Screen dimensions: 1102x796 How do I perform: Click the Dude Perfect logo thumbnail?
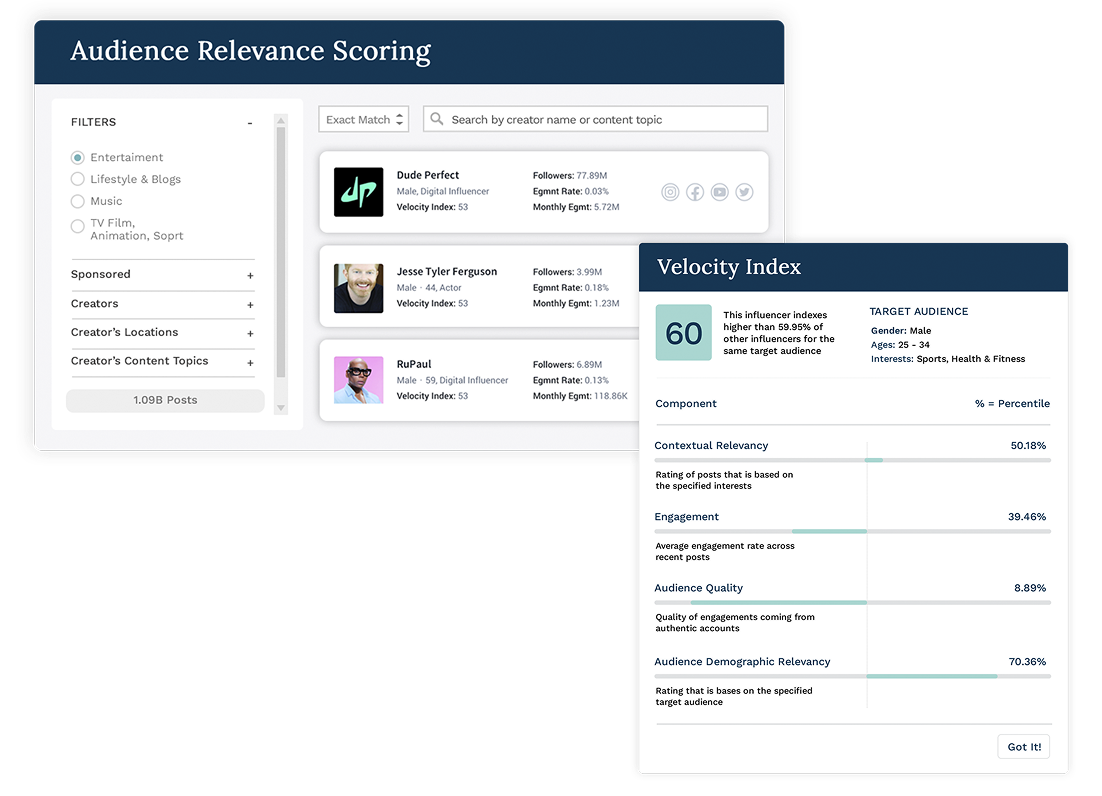(359, 192)
